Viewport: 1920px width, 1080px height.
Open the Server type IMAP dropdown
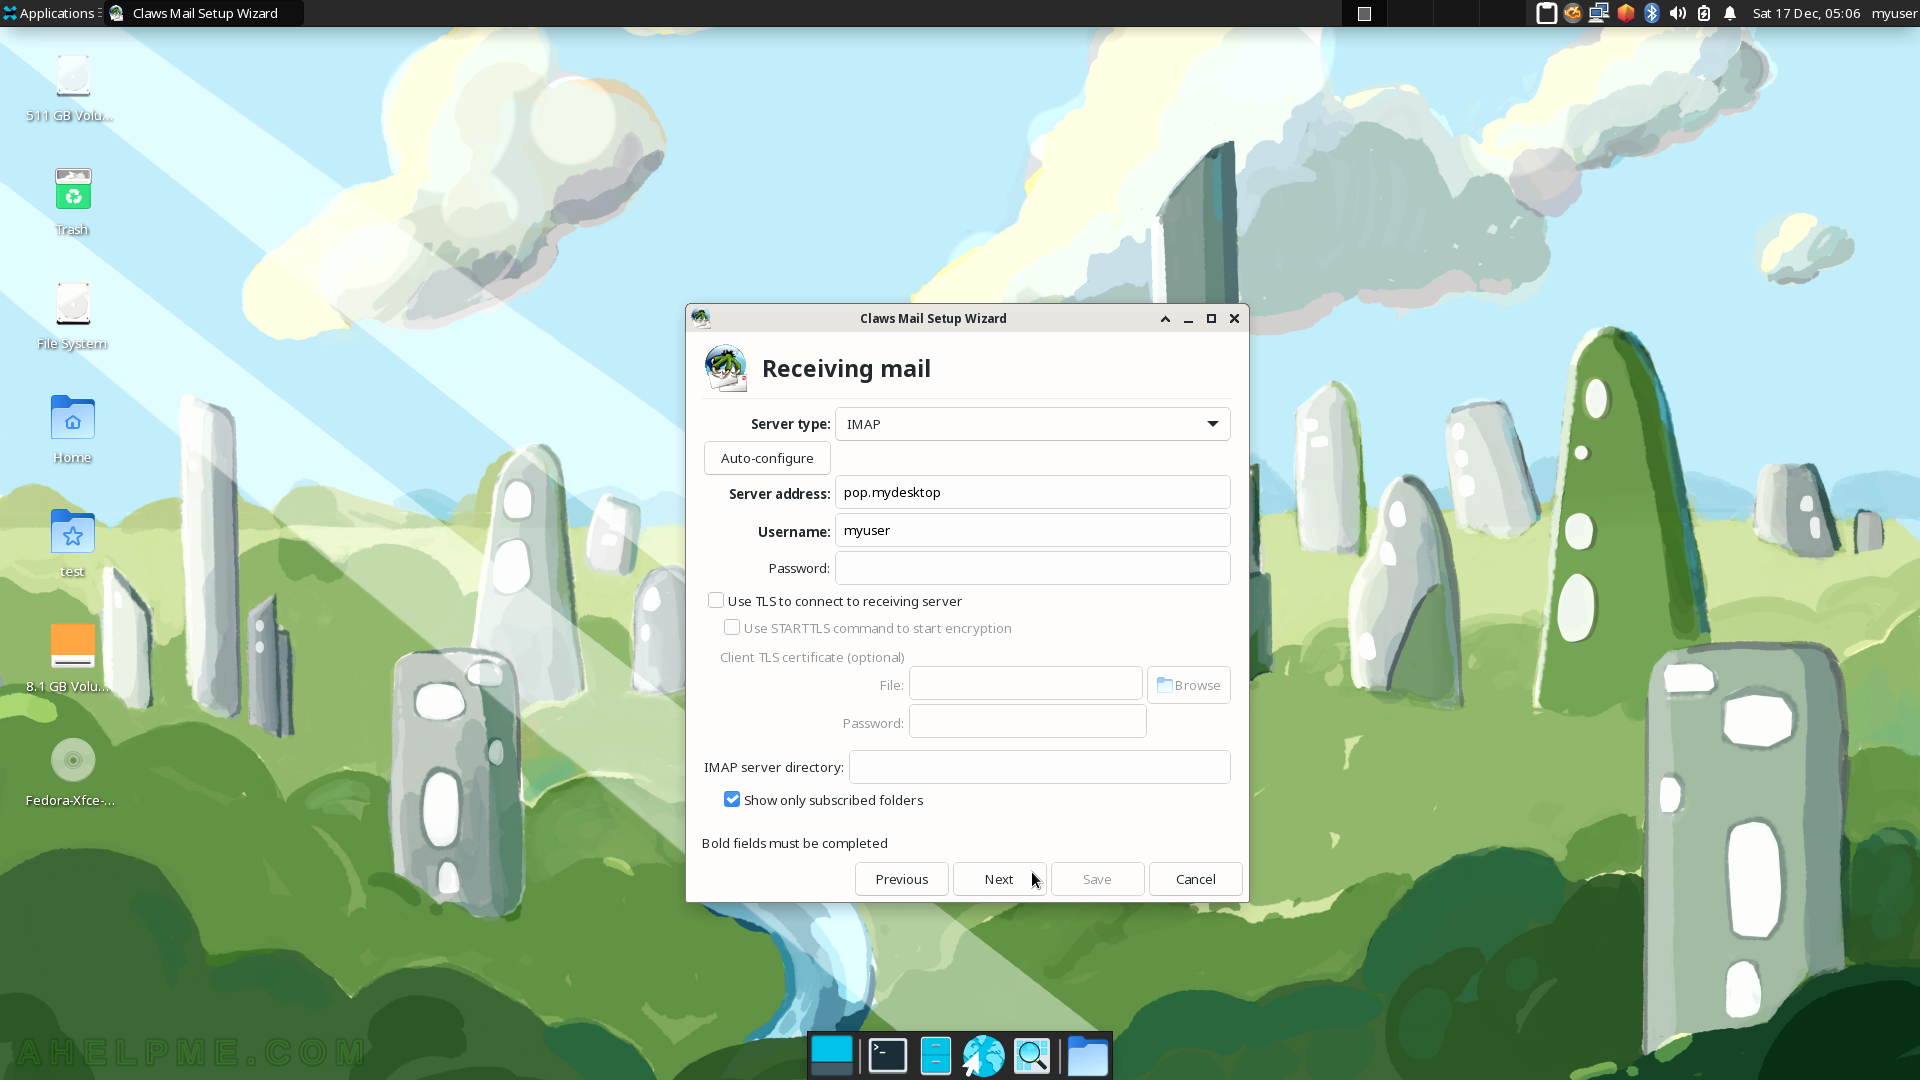tap(1032, 424)
